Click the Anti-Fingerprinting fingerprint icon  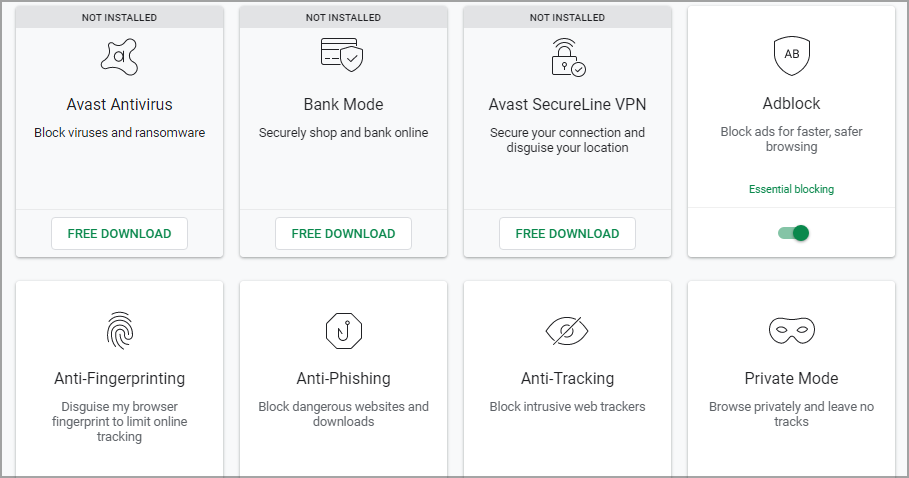coord(119,330)
